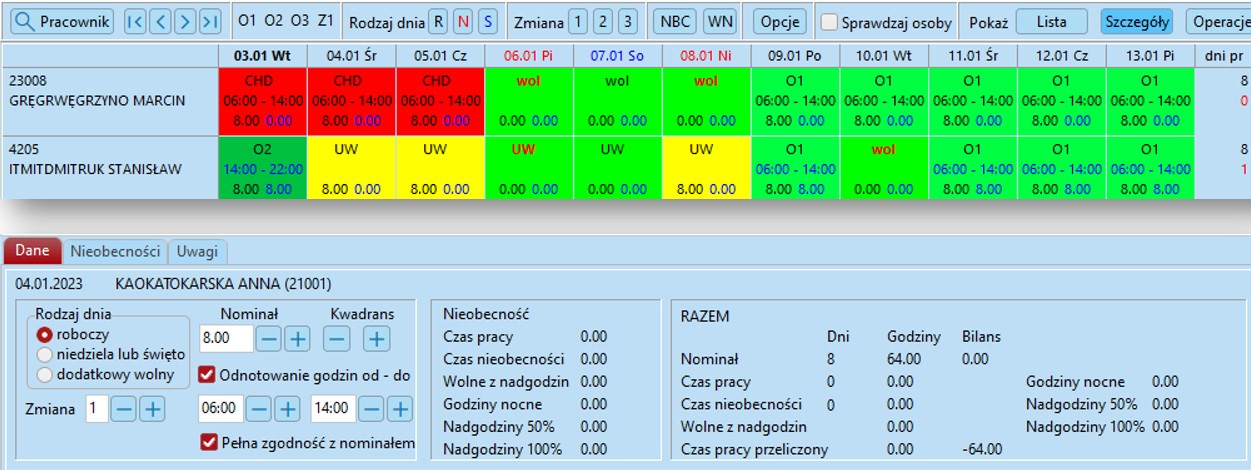Image resolution: width=1251 pixels, height=470 pixels.
Task: Increase by a Kwadrans
Action: (x=375, y=339)
